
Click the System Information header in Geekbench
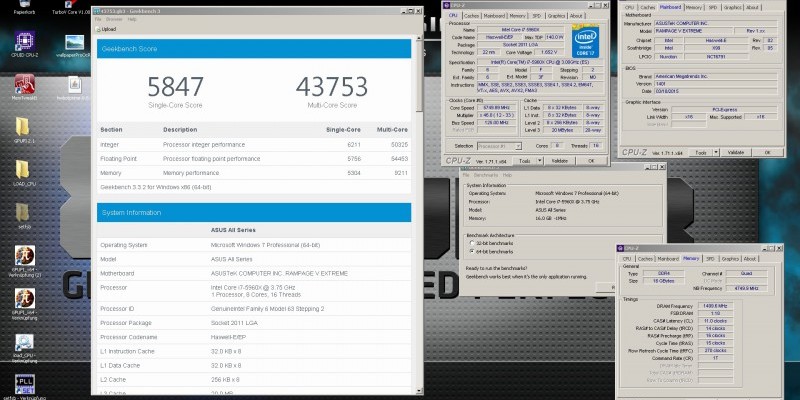coord(254,213)
